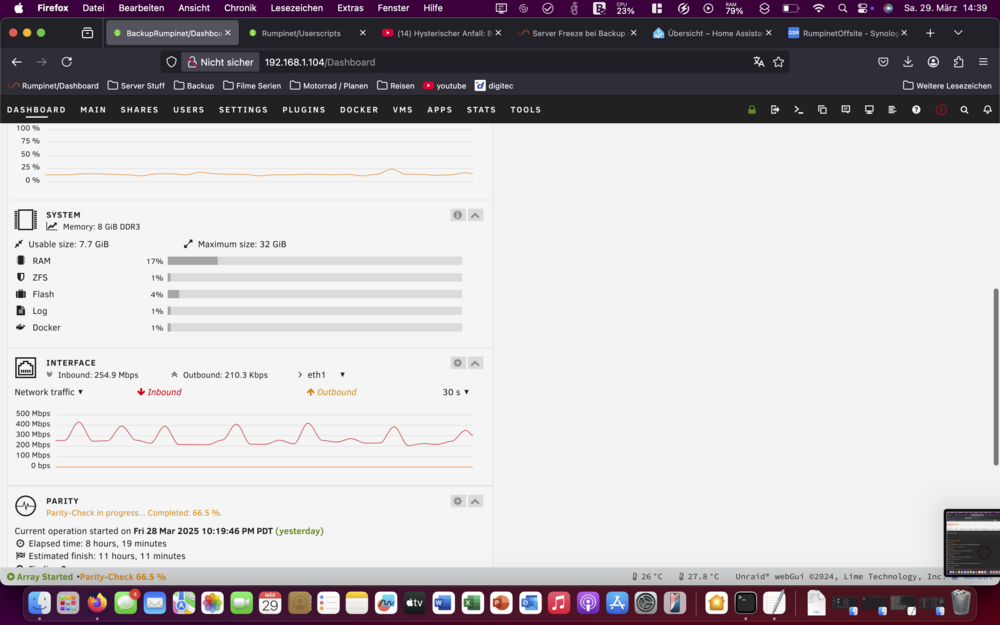Click the Inbound legend label
The height and width of the screenshot is (625, 1000).
tap(159, 392)
